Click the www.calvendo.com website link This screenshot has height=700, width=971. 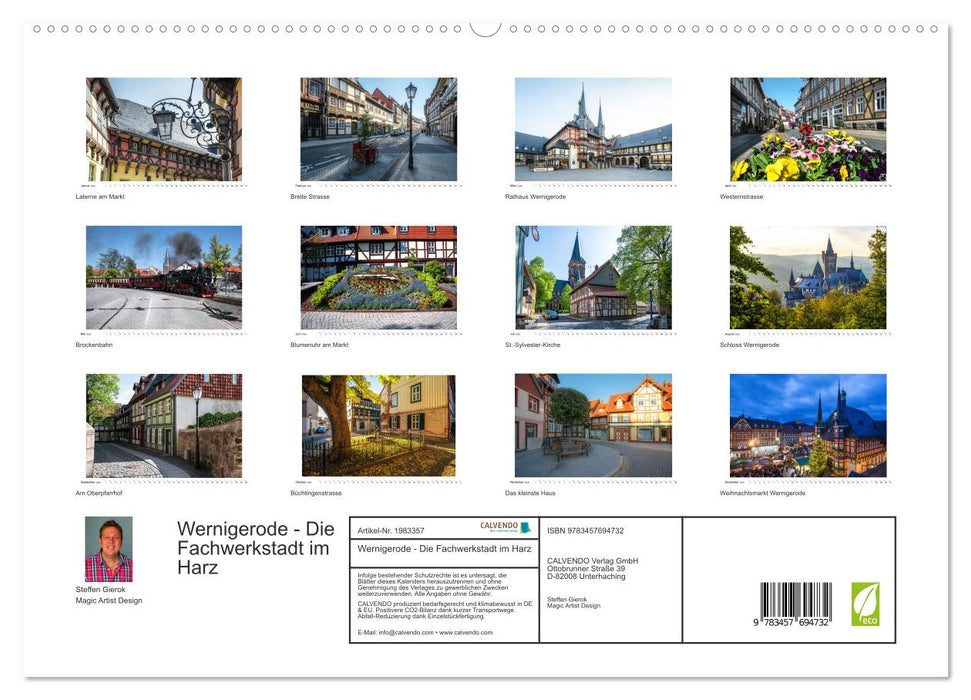465,633
